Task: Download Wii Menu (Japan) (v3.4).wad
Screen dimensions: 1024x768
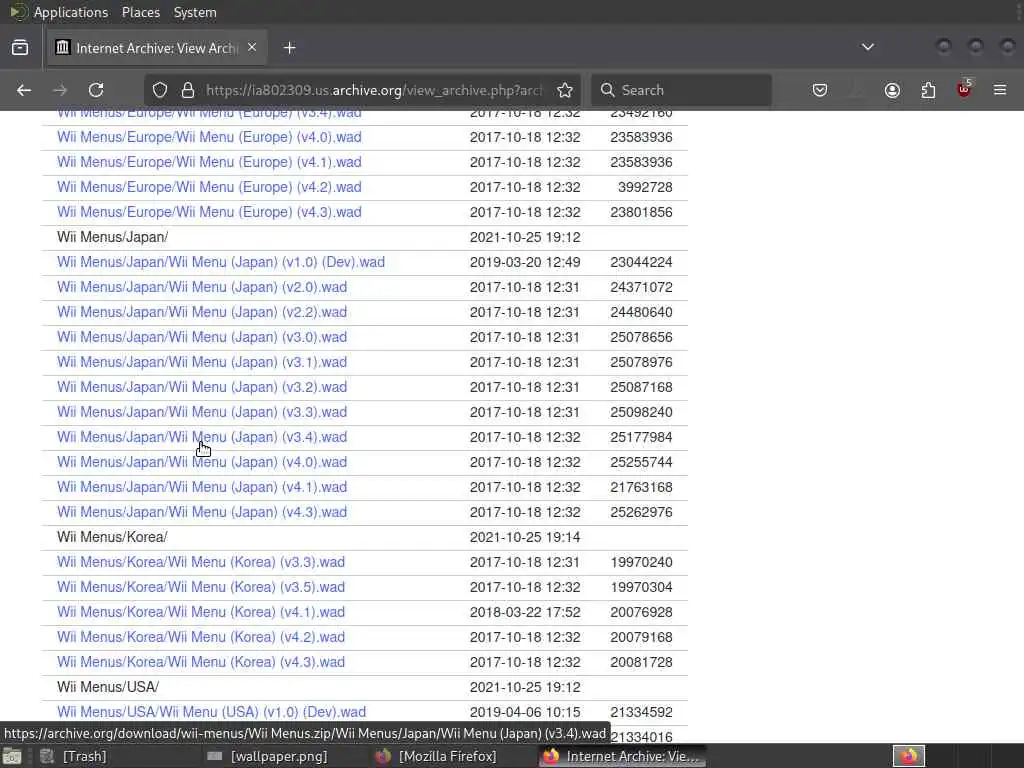Action: tap(202, 437)
